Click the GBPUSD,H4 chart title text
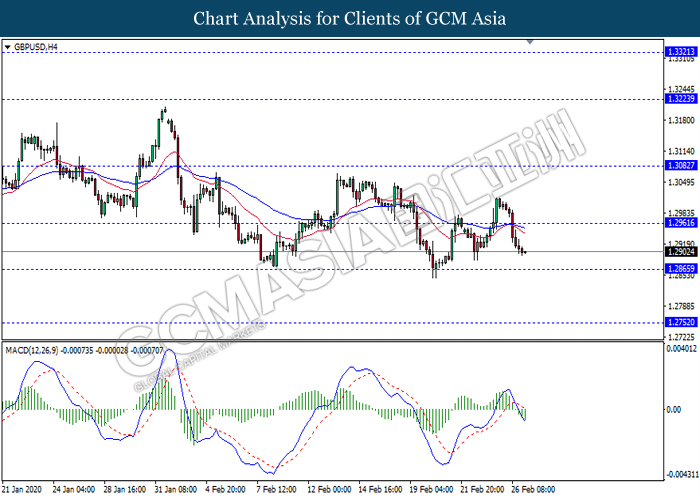This screenshot has height=500, width=700. point(36,47)
